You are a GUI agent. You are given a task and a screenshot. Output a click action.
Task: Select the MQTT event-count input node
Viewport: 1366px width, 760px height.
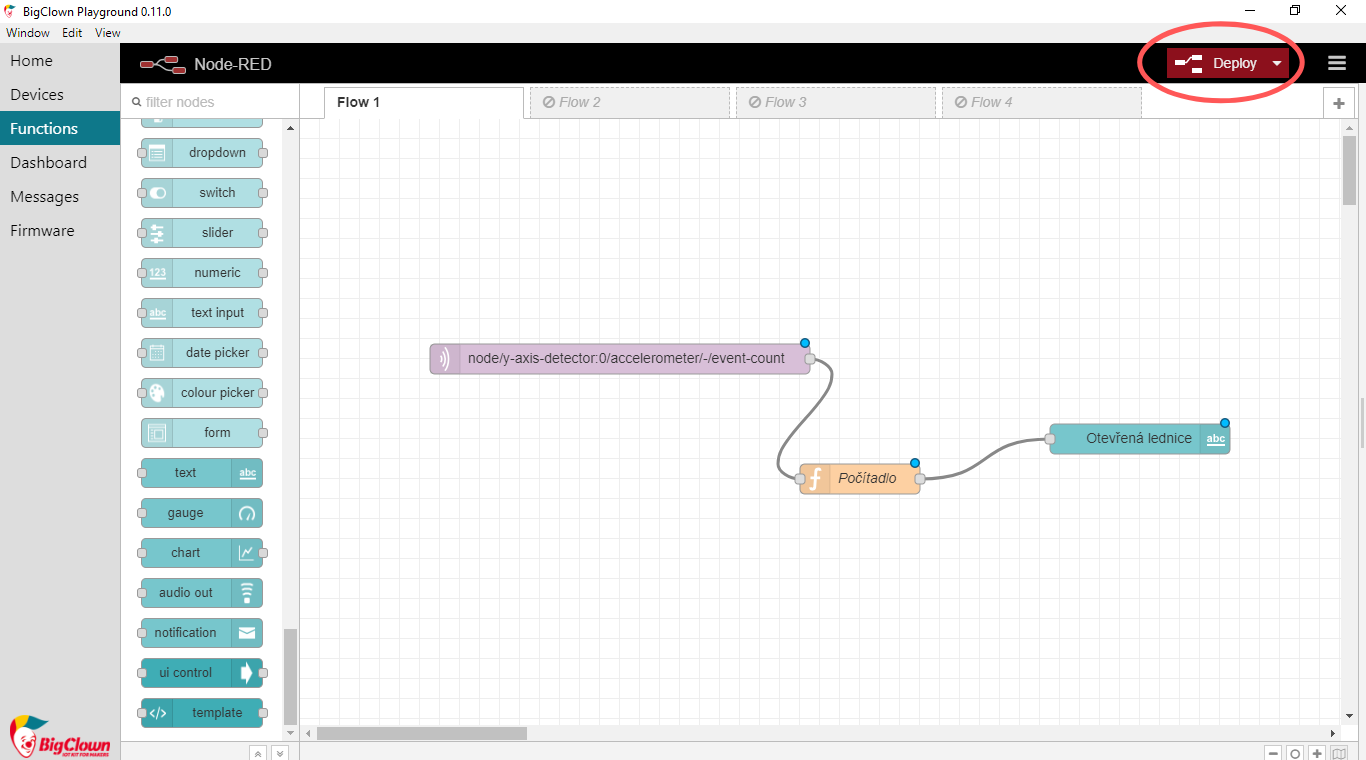coord(620,359)
